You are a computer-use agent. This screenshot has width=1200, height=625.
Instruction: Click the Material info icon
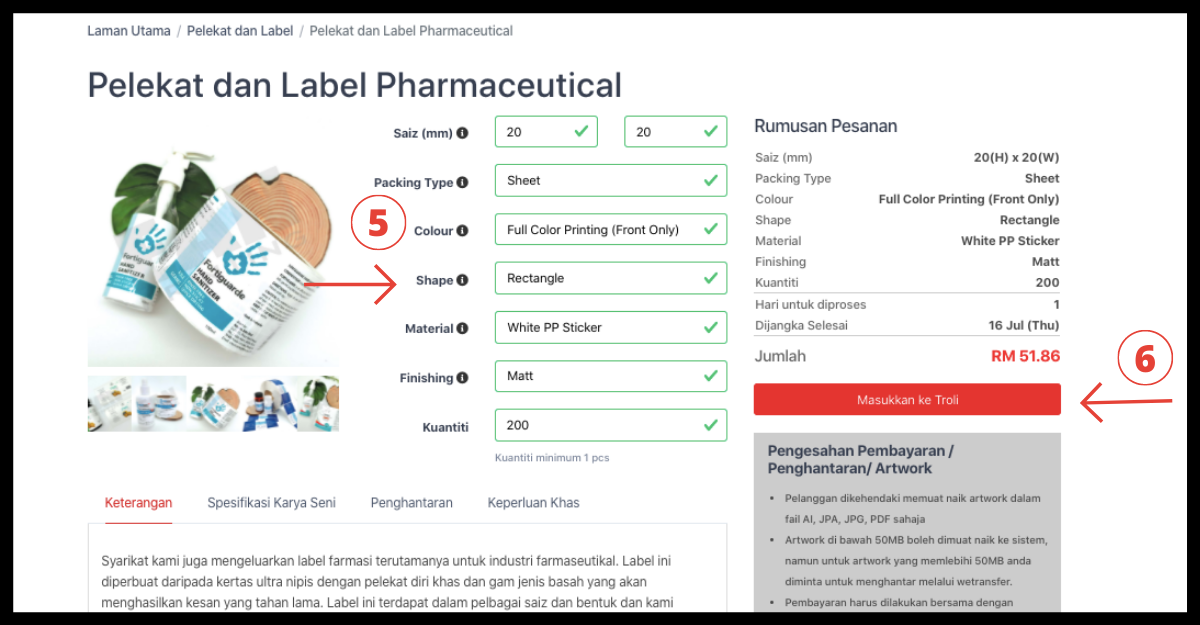click(x=462, y=328)
